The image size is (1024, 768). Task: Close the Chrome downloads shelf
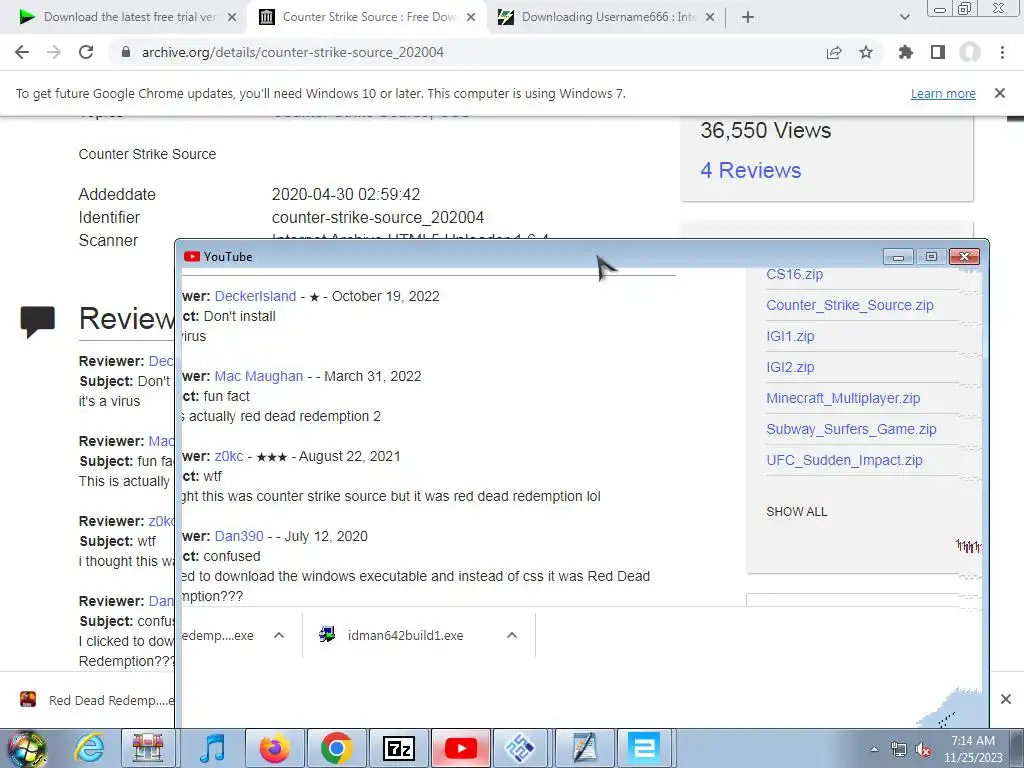pyautogui.click(x=1006, y=699)
